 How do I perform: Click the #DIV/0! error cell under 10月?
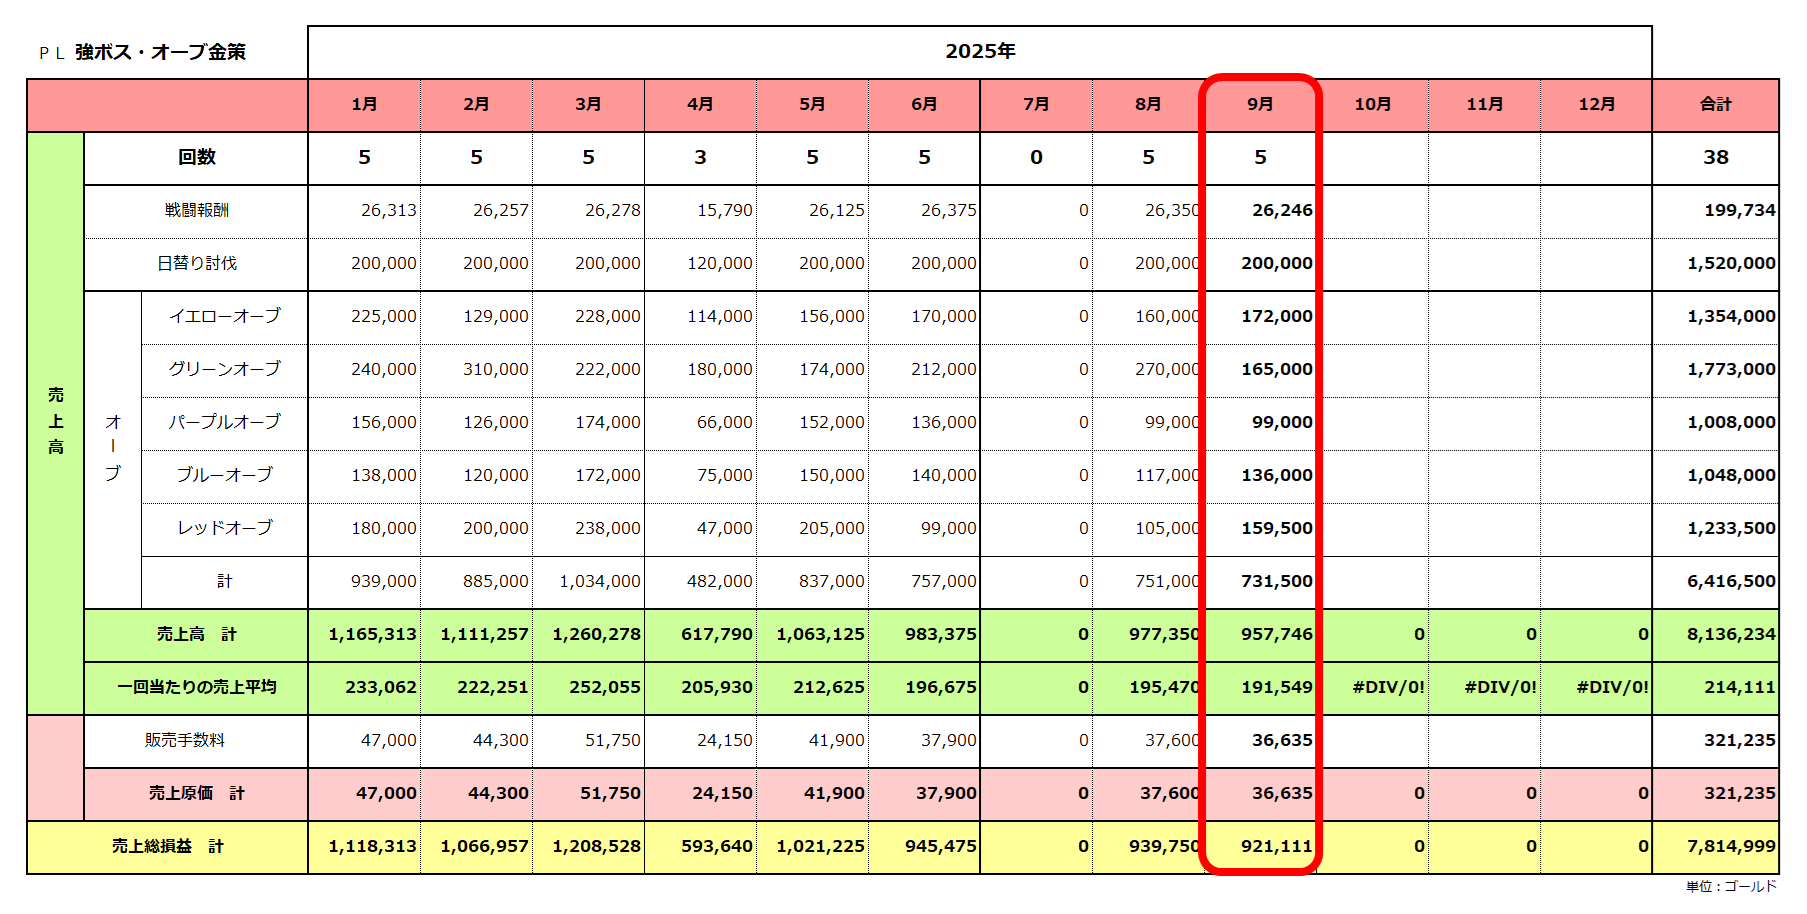[x=1388, y=687]
